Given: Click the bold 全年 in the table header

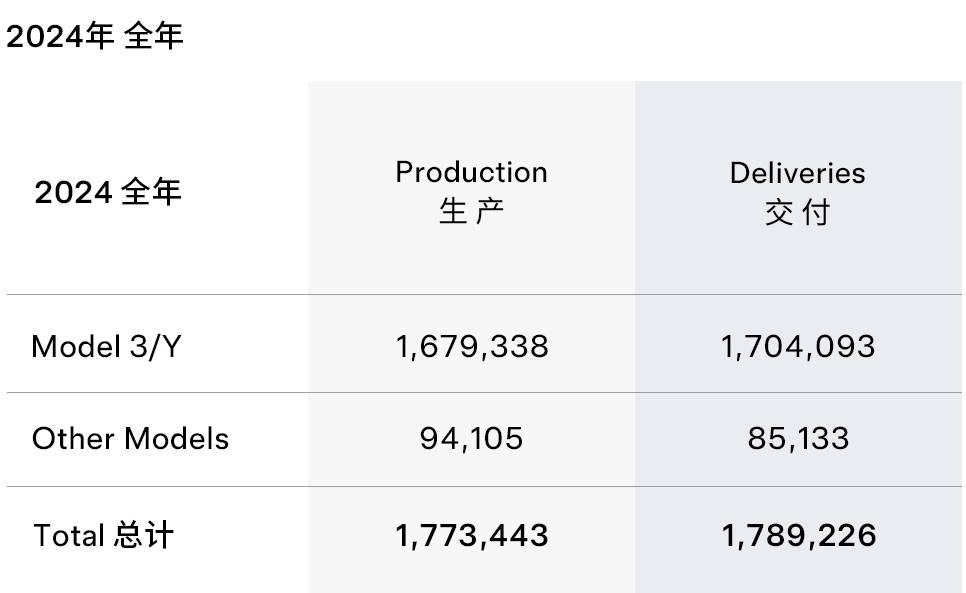Looking at the screenshot, I should tap(152, 191).
